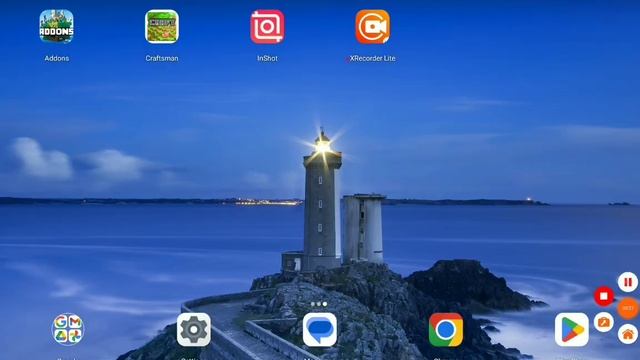
Task: Open the recorder toolbox briefcase icon
Action: [604, 322]
